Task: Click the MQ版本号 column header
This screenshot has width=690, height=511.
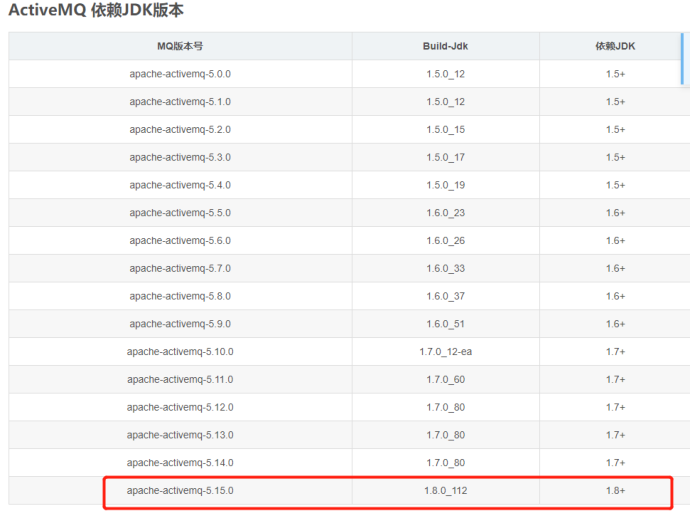Action: tap(180, 46)
